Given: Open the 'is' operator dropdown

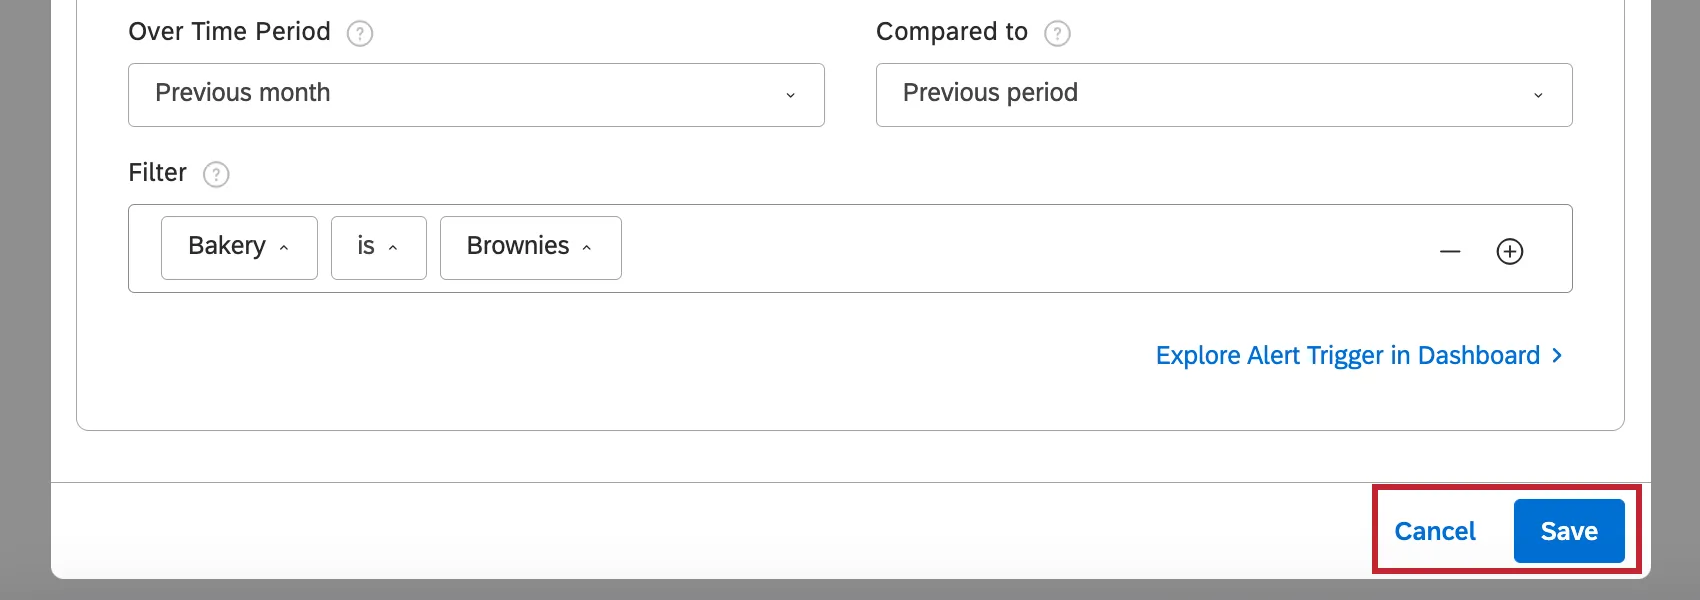Looking at the screenshot, I should pos(378,247).
